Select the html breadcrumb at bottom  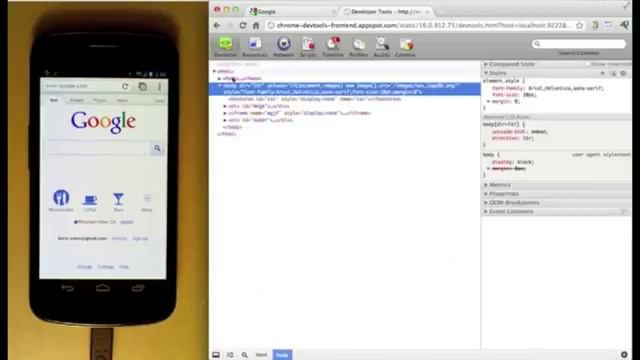261,355
